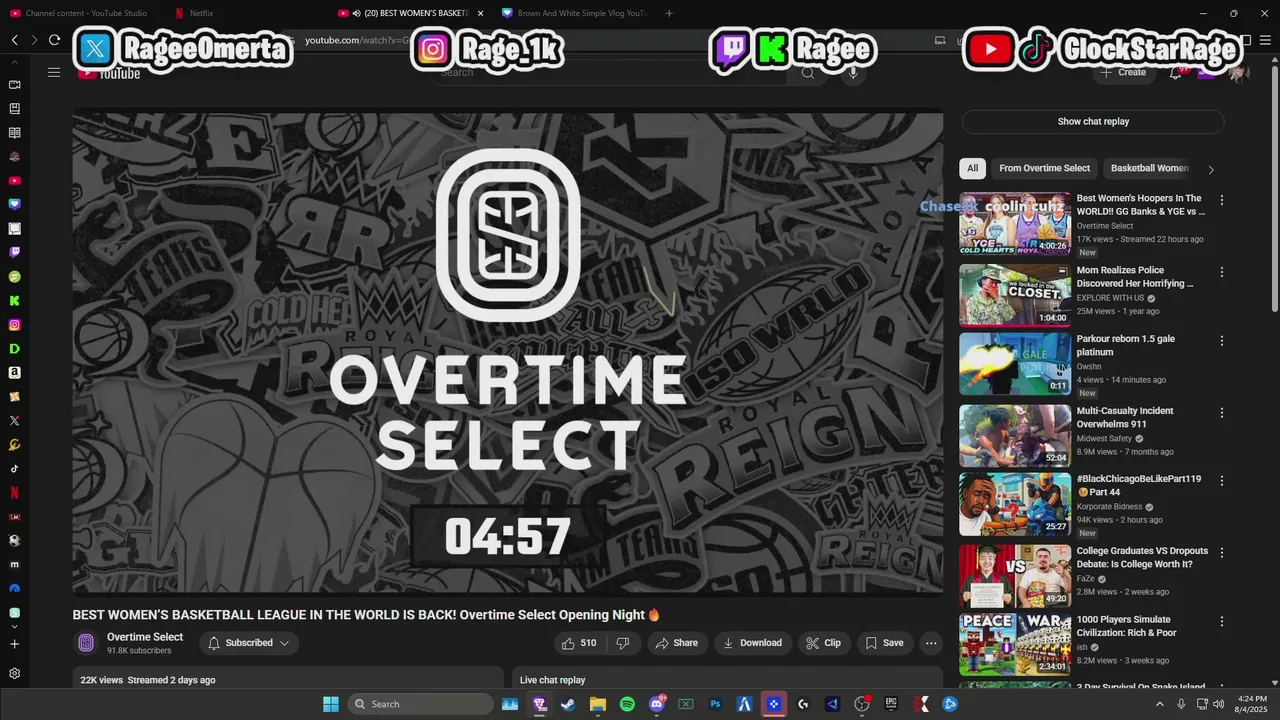Open Twitch from the browser sidebar
Viewport: 1280px width, 720px height.
14,253
